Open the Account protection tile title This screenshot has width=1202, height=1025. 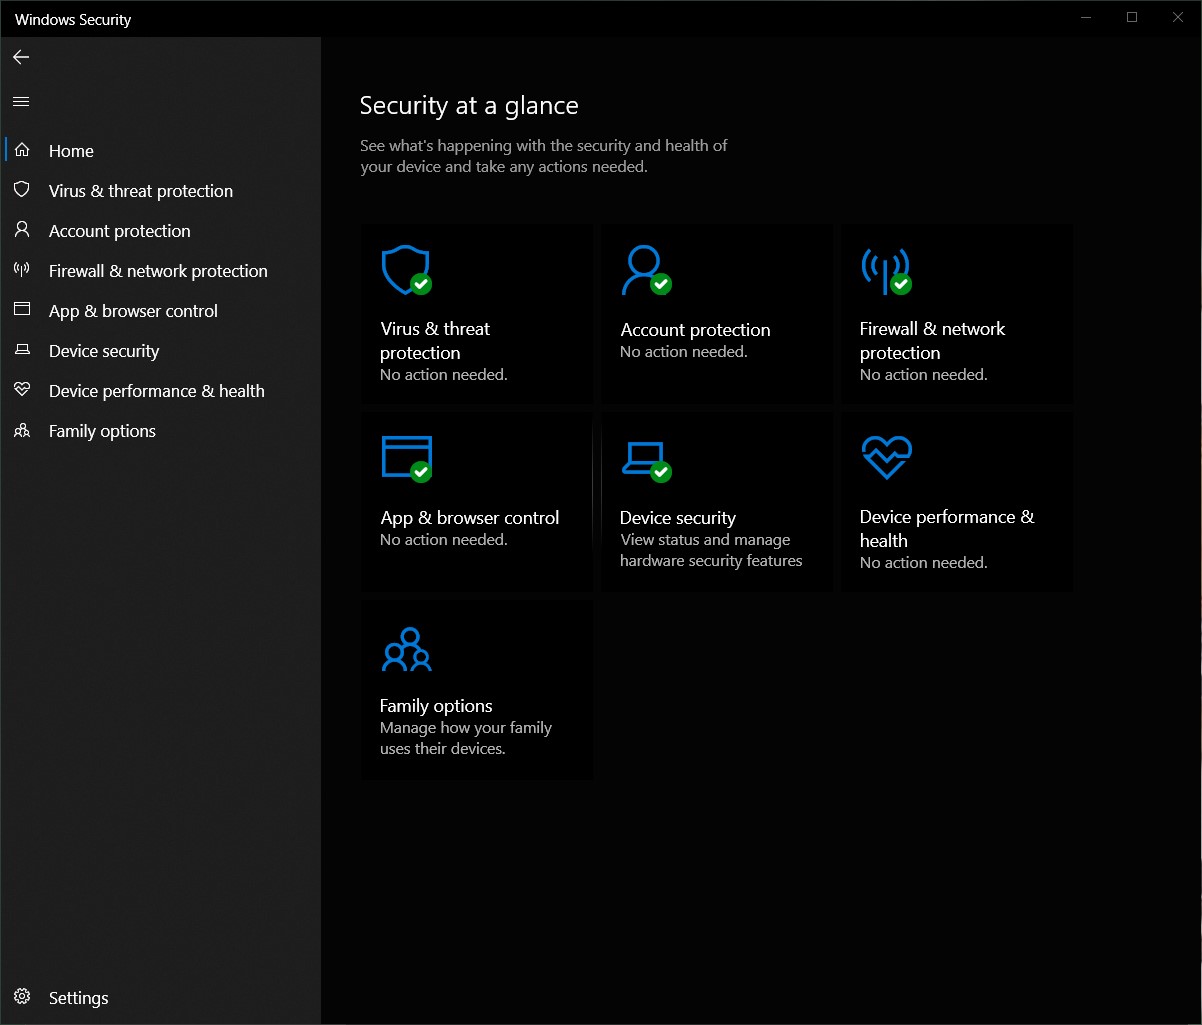695,329
